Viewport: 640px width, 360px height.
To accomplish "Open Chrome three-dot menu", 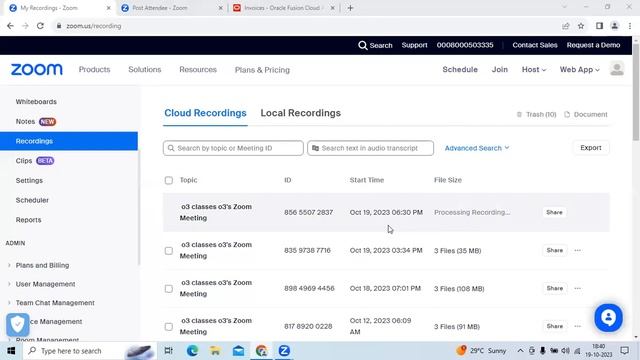I will click(x=630, y=26).
